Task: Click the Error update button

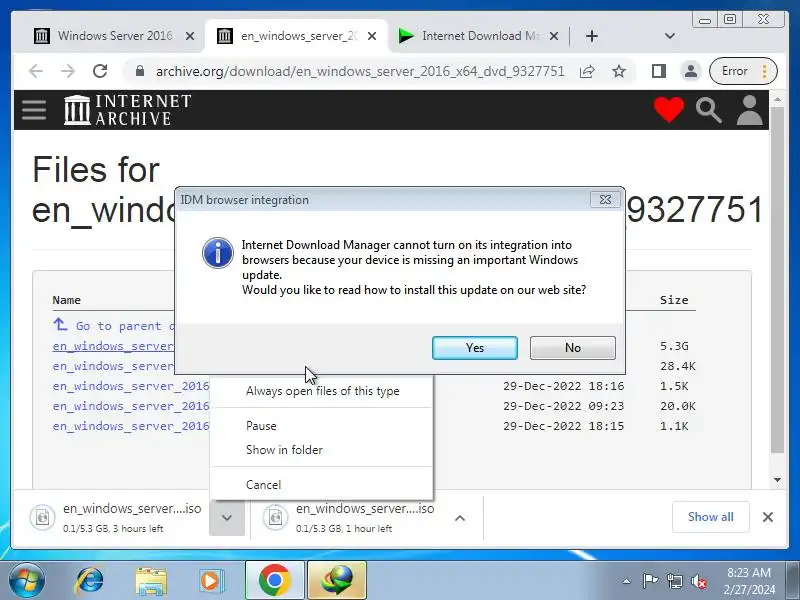Action: [743, 71]
